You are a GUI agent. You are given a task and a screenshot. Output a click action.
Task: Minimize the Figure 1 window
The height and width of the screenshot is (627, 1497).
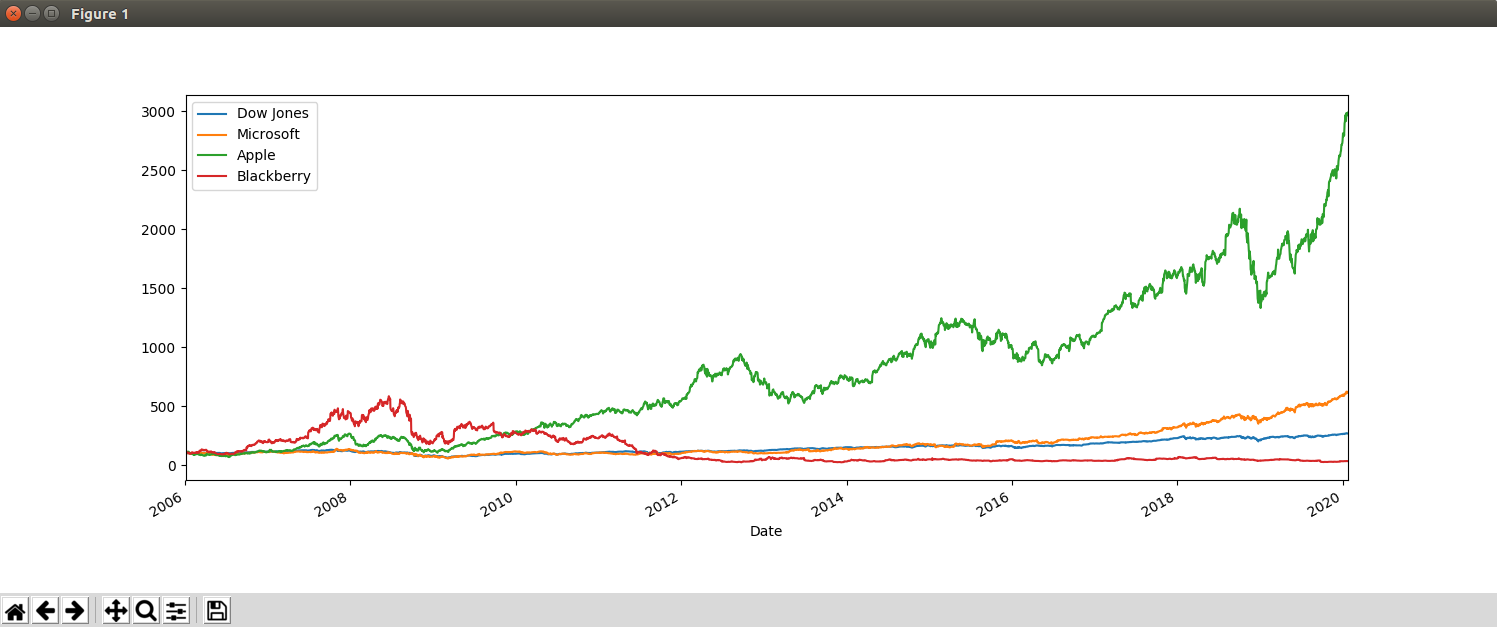click(x=32, y=13)
